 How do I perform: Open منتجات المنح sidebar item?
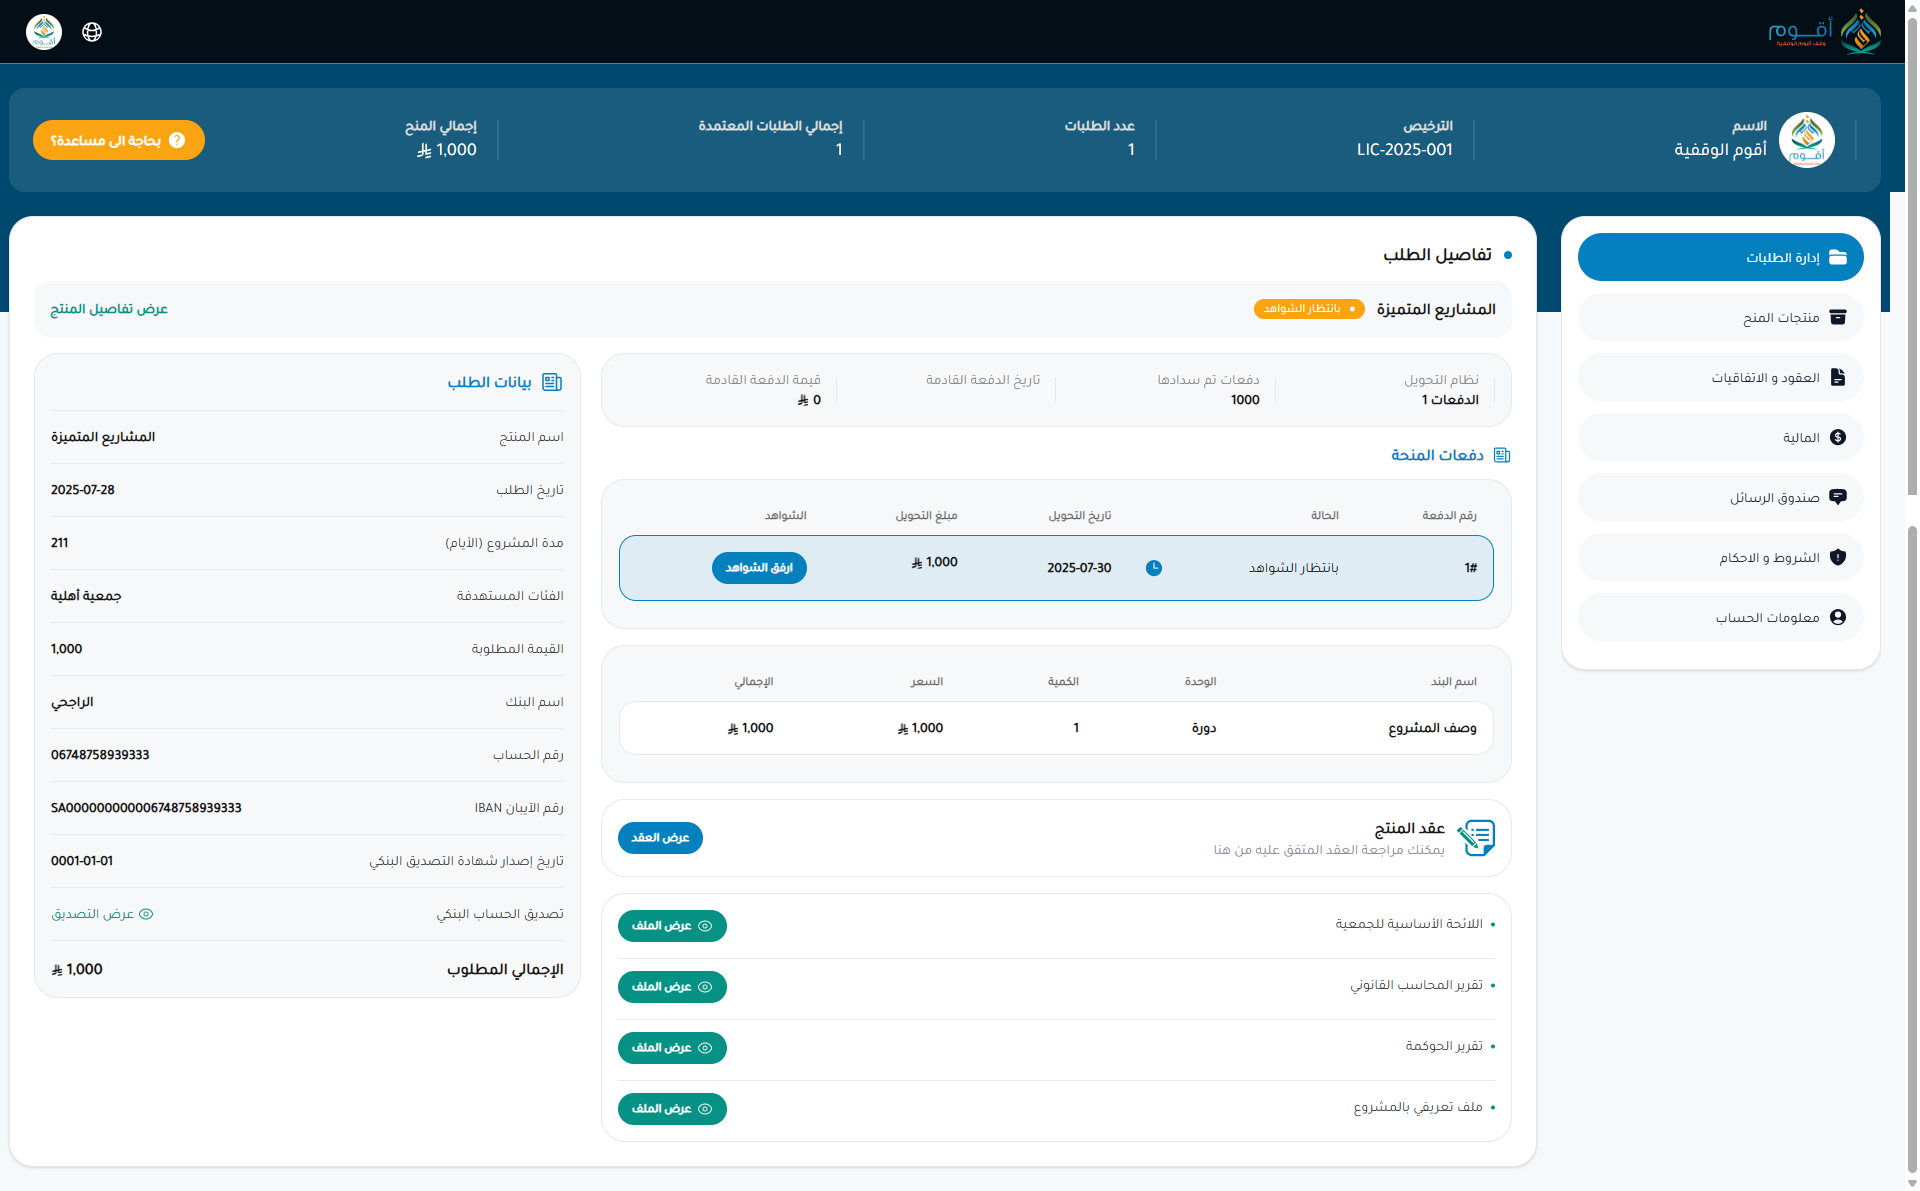click(1720, 318)
